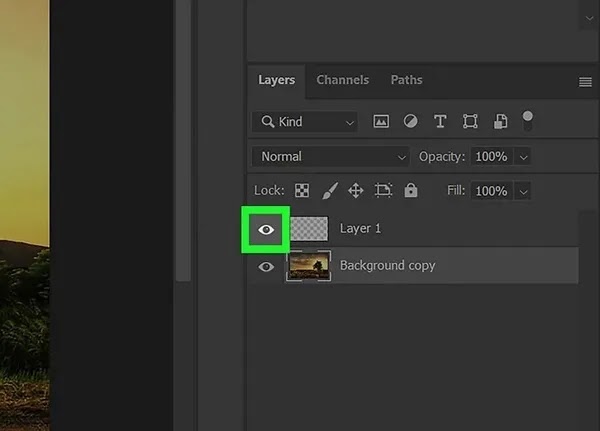Toggle visibility of Background copy layer

266,266
